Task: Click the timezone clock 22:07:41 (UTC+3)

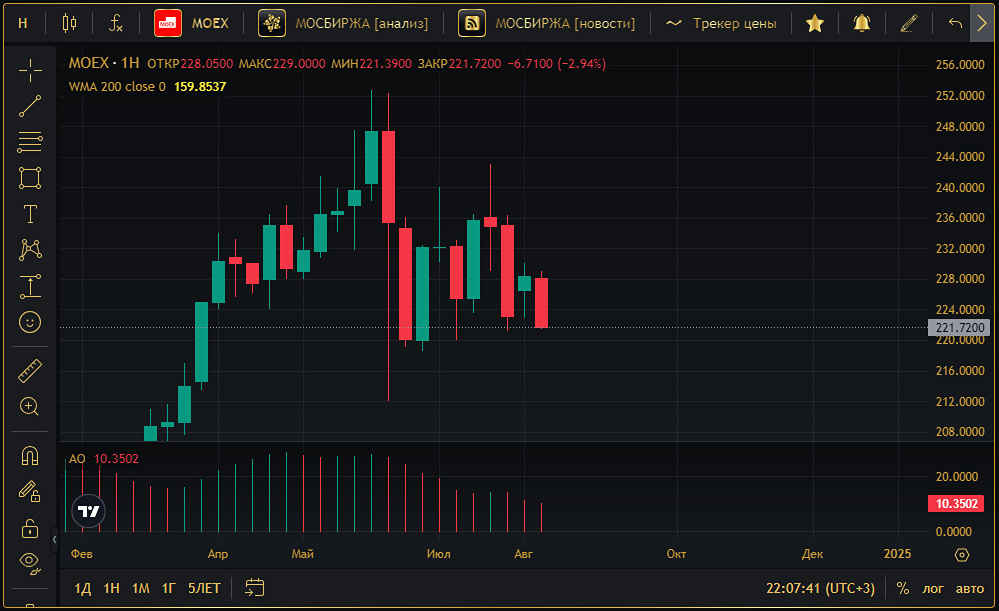Action: (820, 588)
